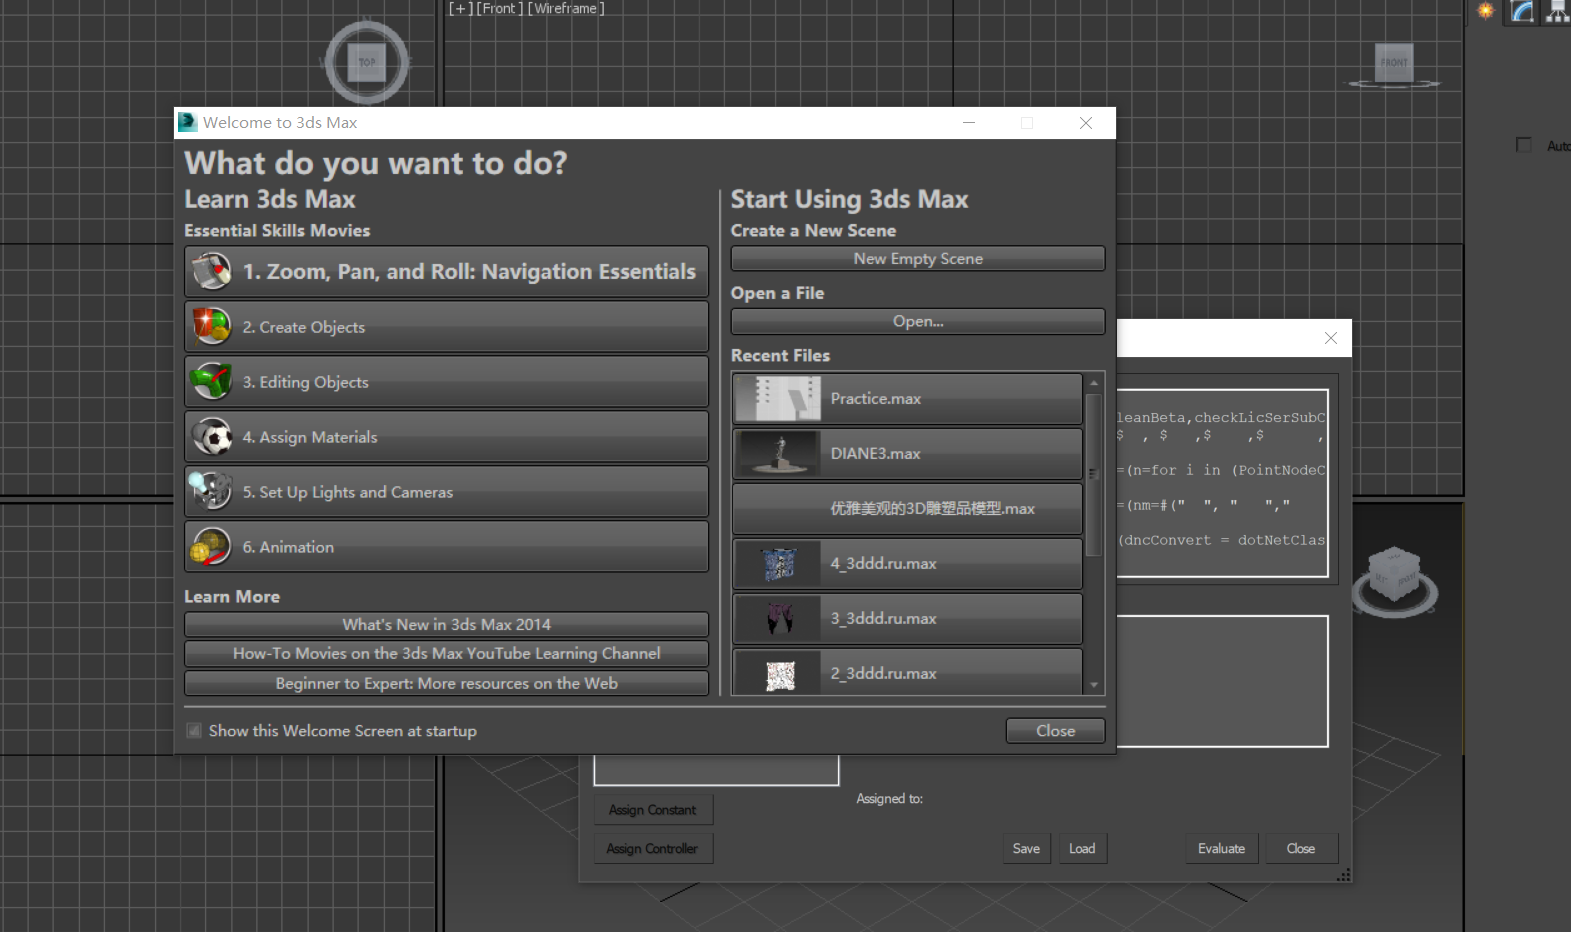Click the DIANE3.max statue thumbnail

(778, 453)
